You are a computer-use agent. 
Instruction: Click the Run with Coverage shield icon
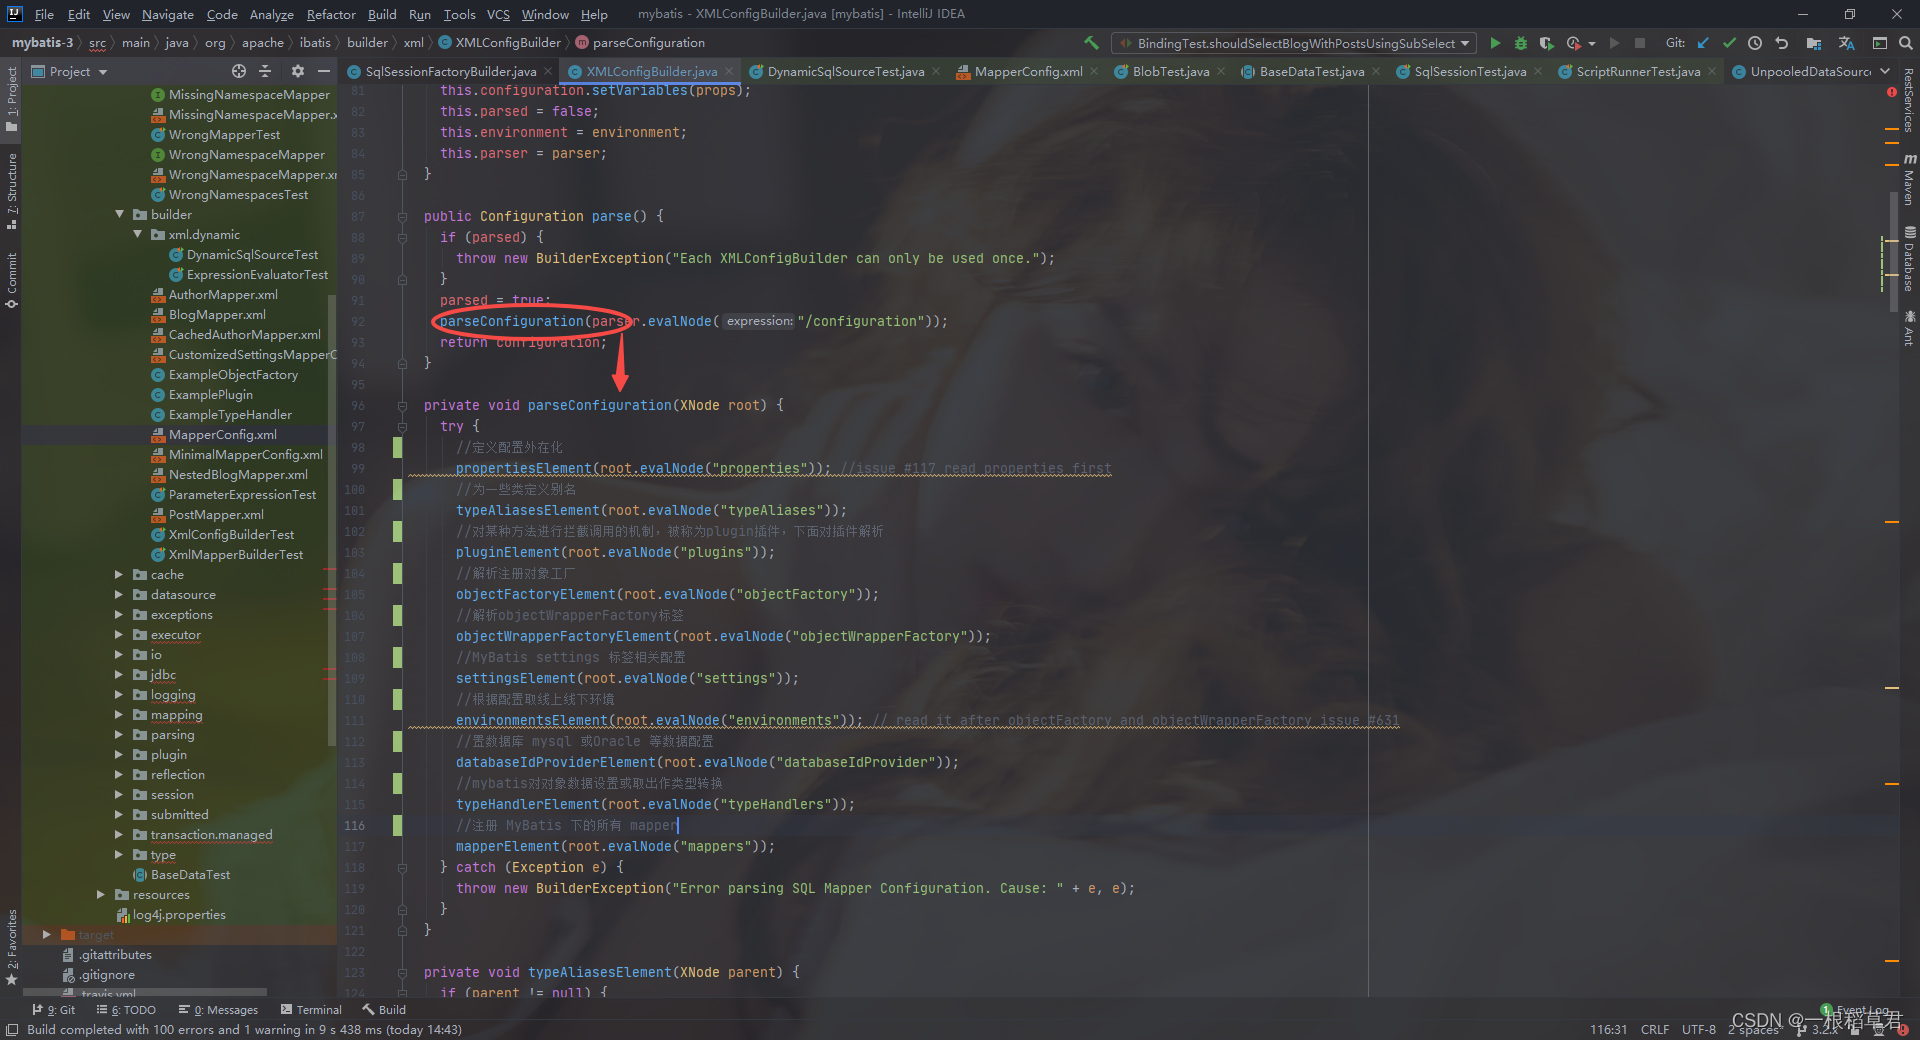(x=1546, y=43)
